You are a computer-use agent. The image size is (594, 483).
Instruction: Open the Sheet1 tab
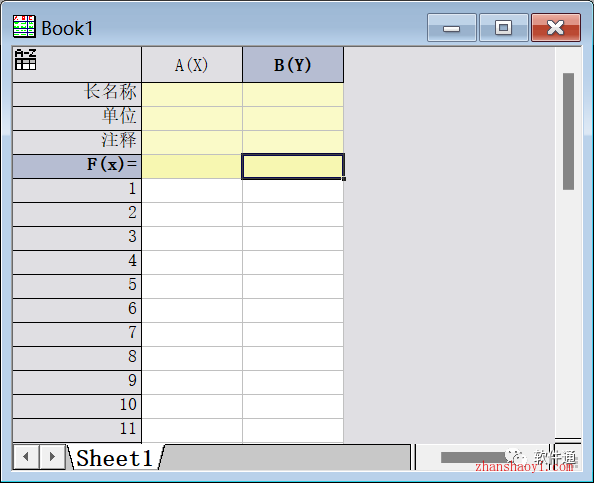click(115, 458)
